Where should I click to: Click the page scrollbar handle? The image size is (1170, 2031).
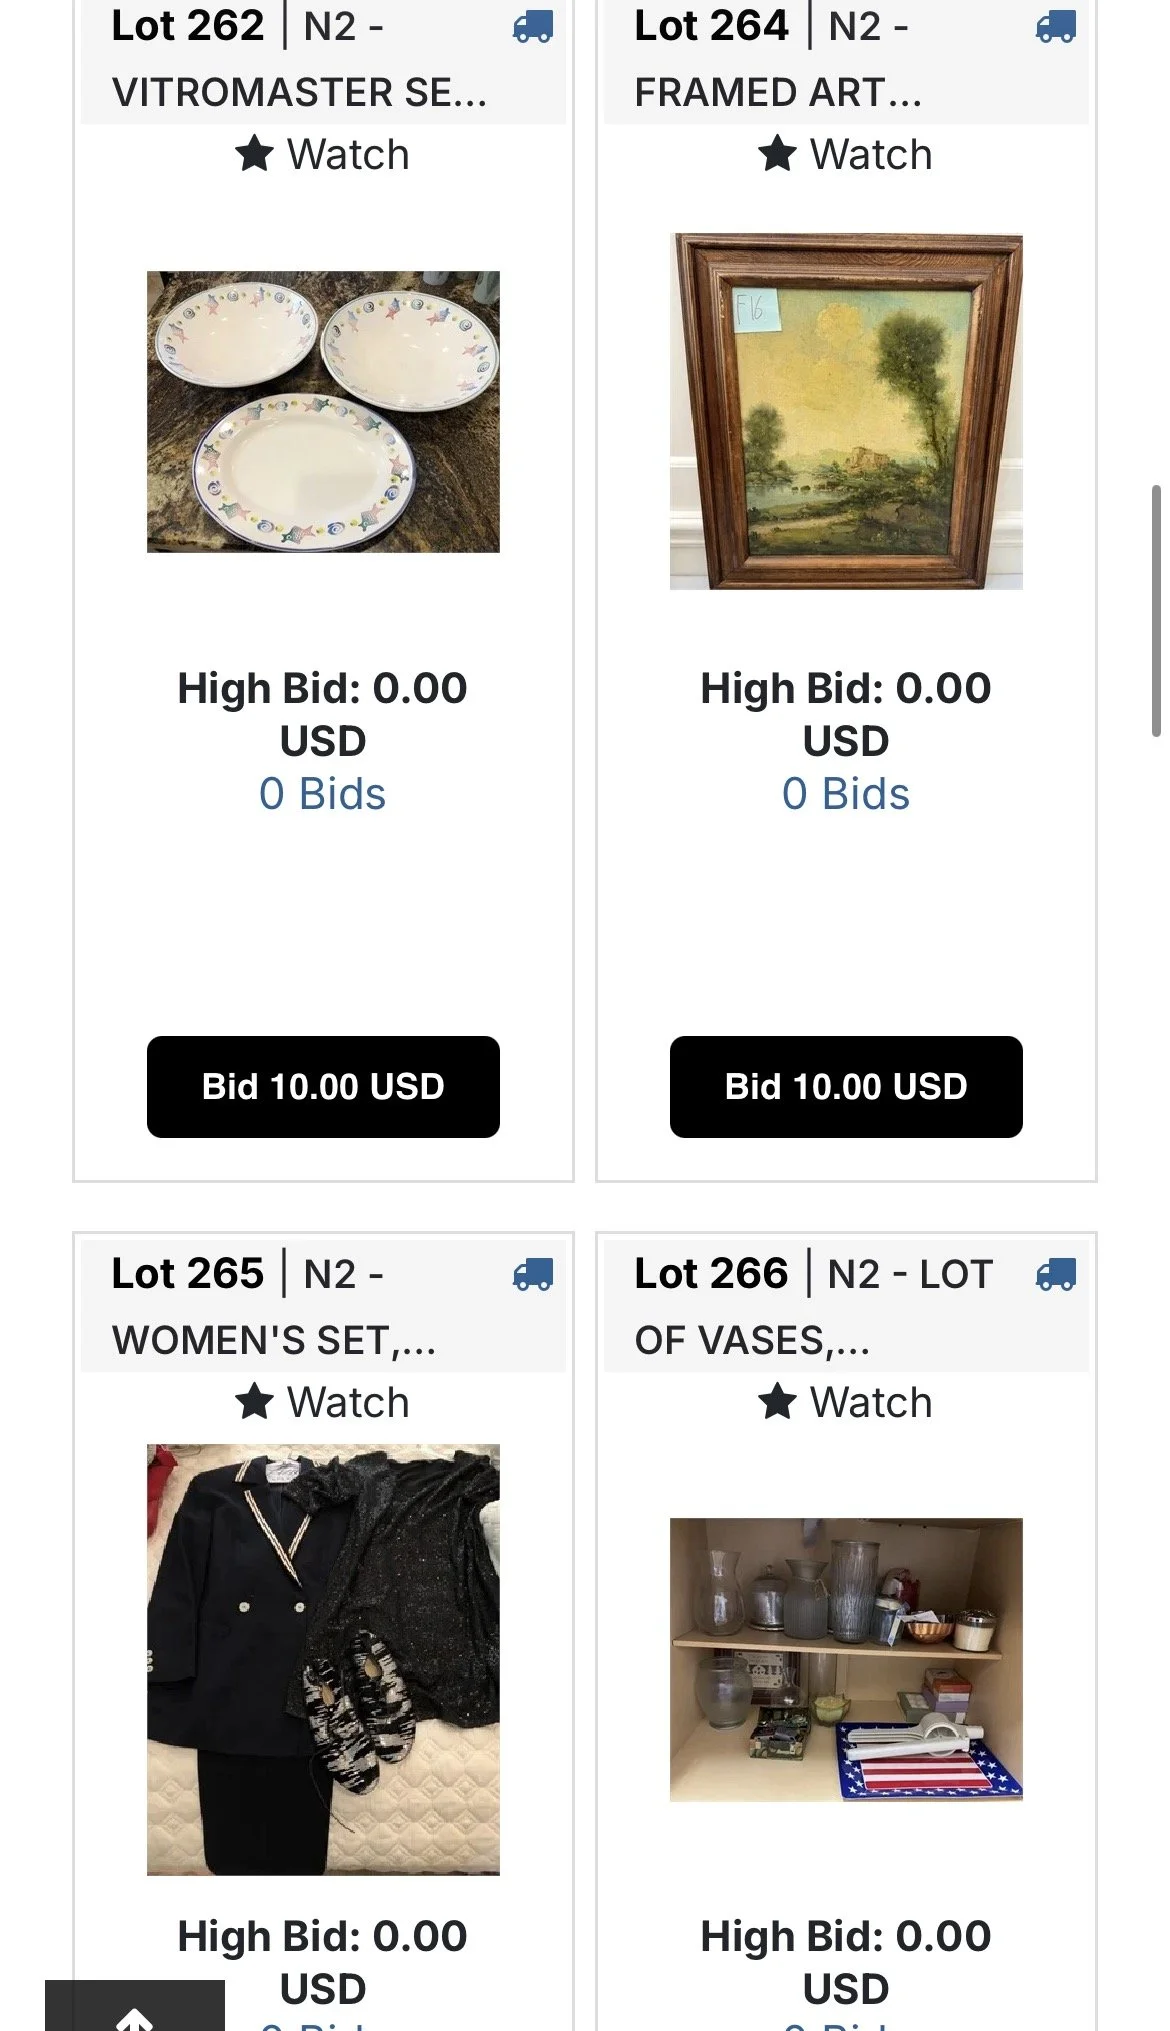point(1156,611)
